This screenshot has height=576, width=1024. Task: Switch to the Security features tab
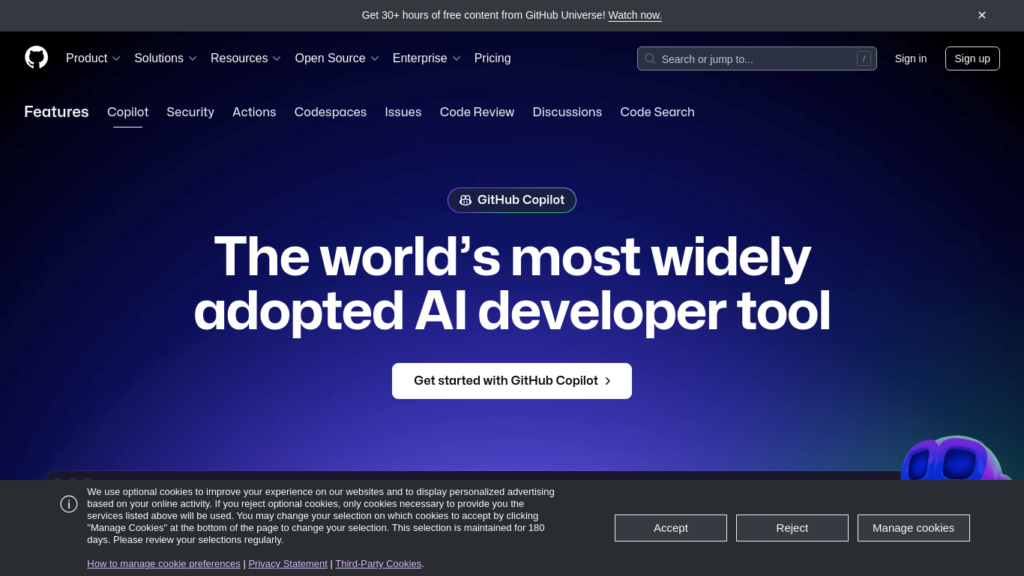pos(190,112)
